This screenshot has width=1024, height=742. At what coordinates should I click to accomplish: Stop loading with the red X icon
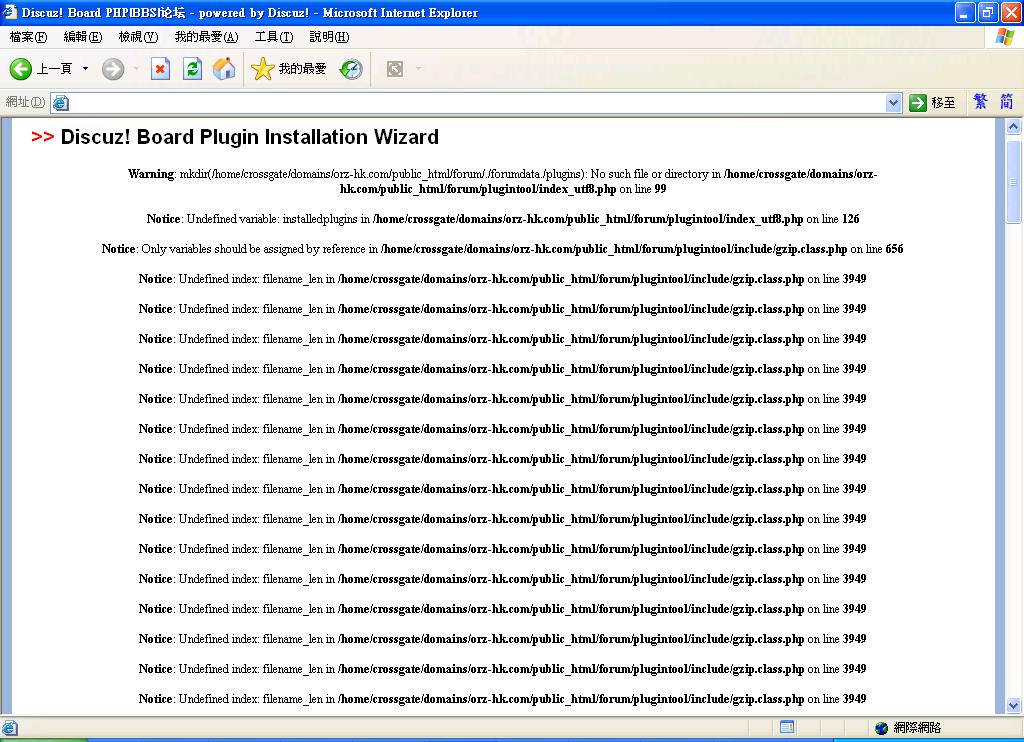pyautogui.click(x=160, y=69)
